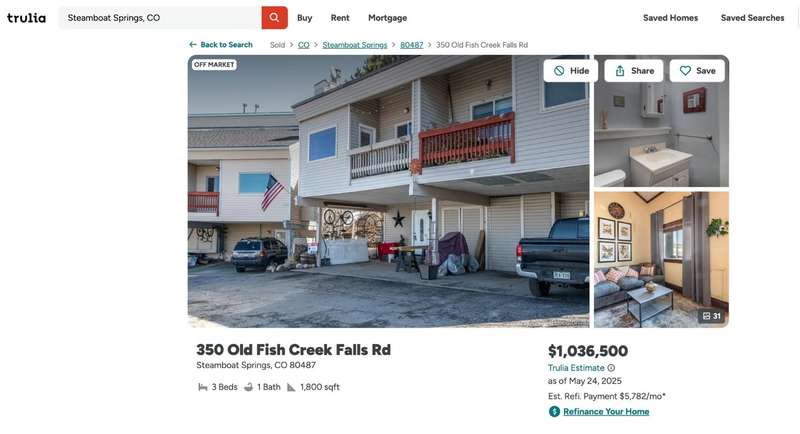
Task: Open the Rent menu
Action: (340, 18)
